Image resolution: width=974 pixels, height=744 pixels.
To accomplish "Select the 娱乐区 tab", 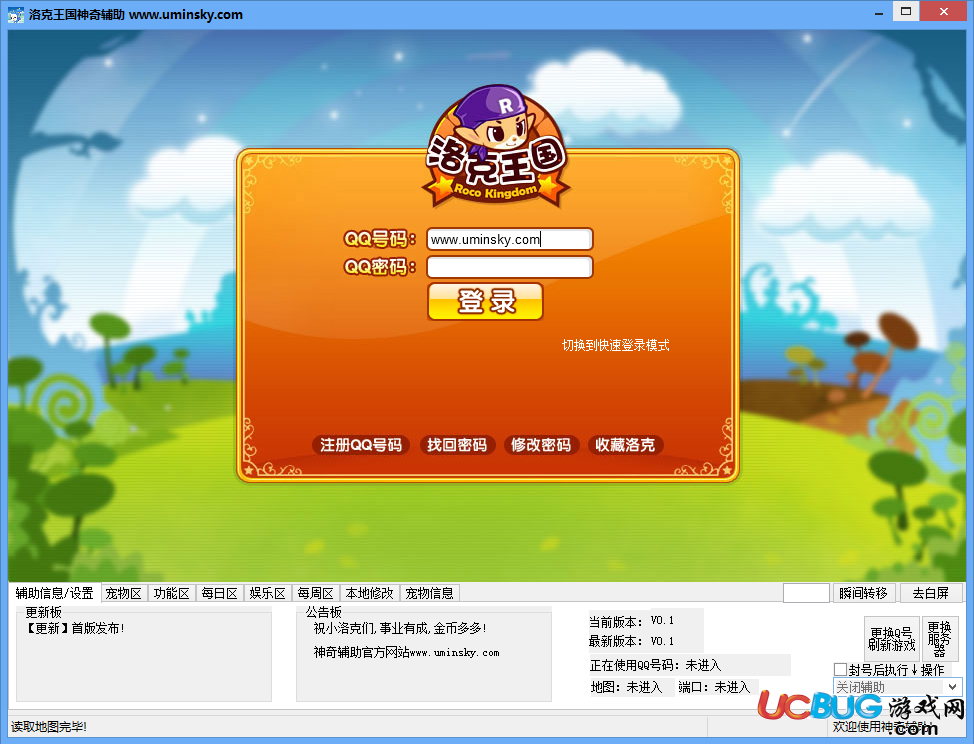I will 267,593.
